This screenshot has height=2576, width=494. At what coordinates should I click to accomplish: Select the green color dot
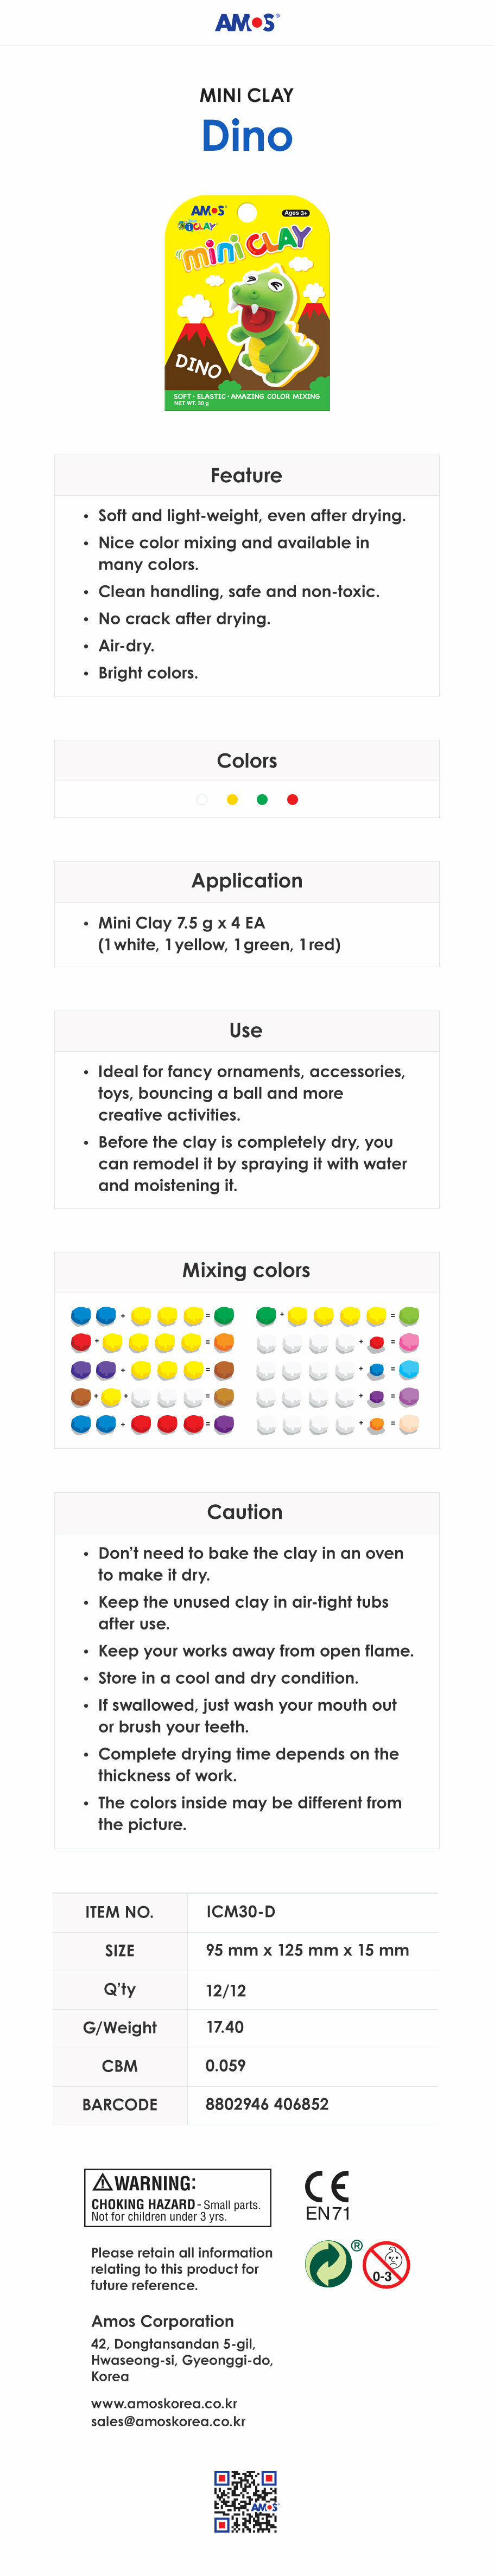262,800
